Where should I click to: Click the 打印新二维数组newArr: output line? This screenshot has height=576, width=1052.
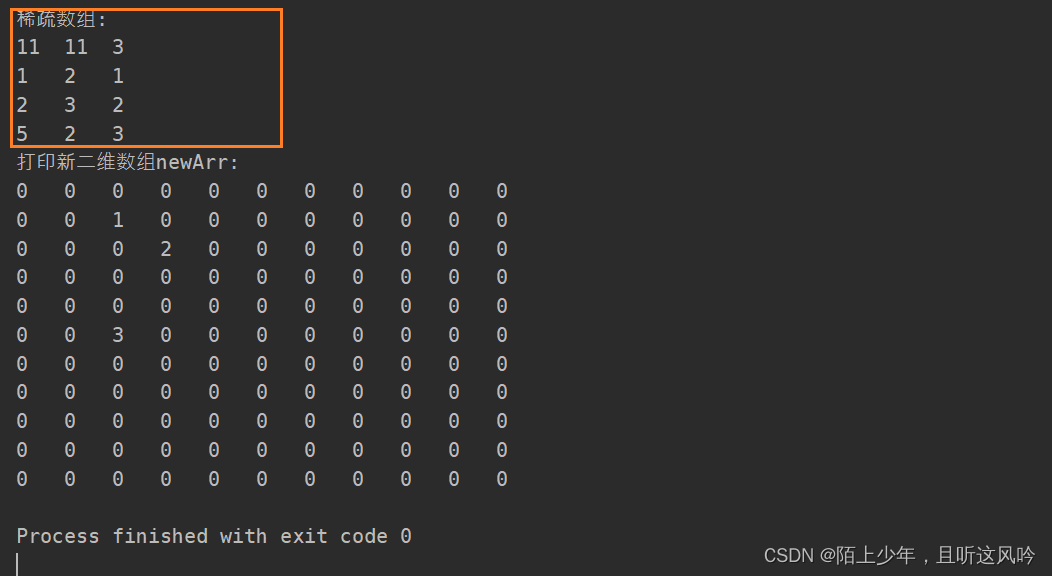[127, 162]
